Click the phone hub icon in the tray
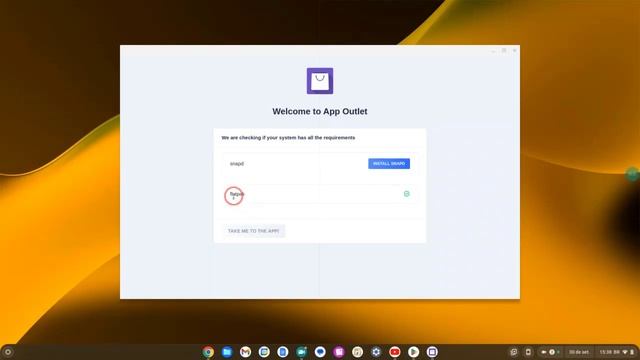 (528, 352)
